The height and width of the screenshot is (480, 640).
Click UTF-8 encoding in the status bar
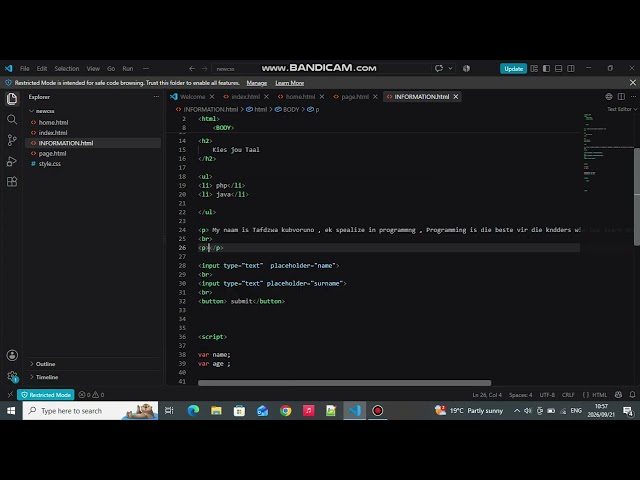547,395
